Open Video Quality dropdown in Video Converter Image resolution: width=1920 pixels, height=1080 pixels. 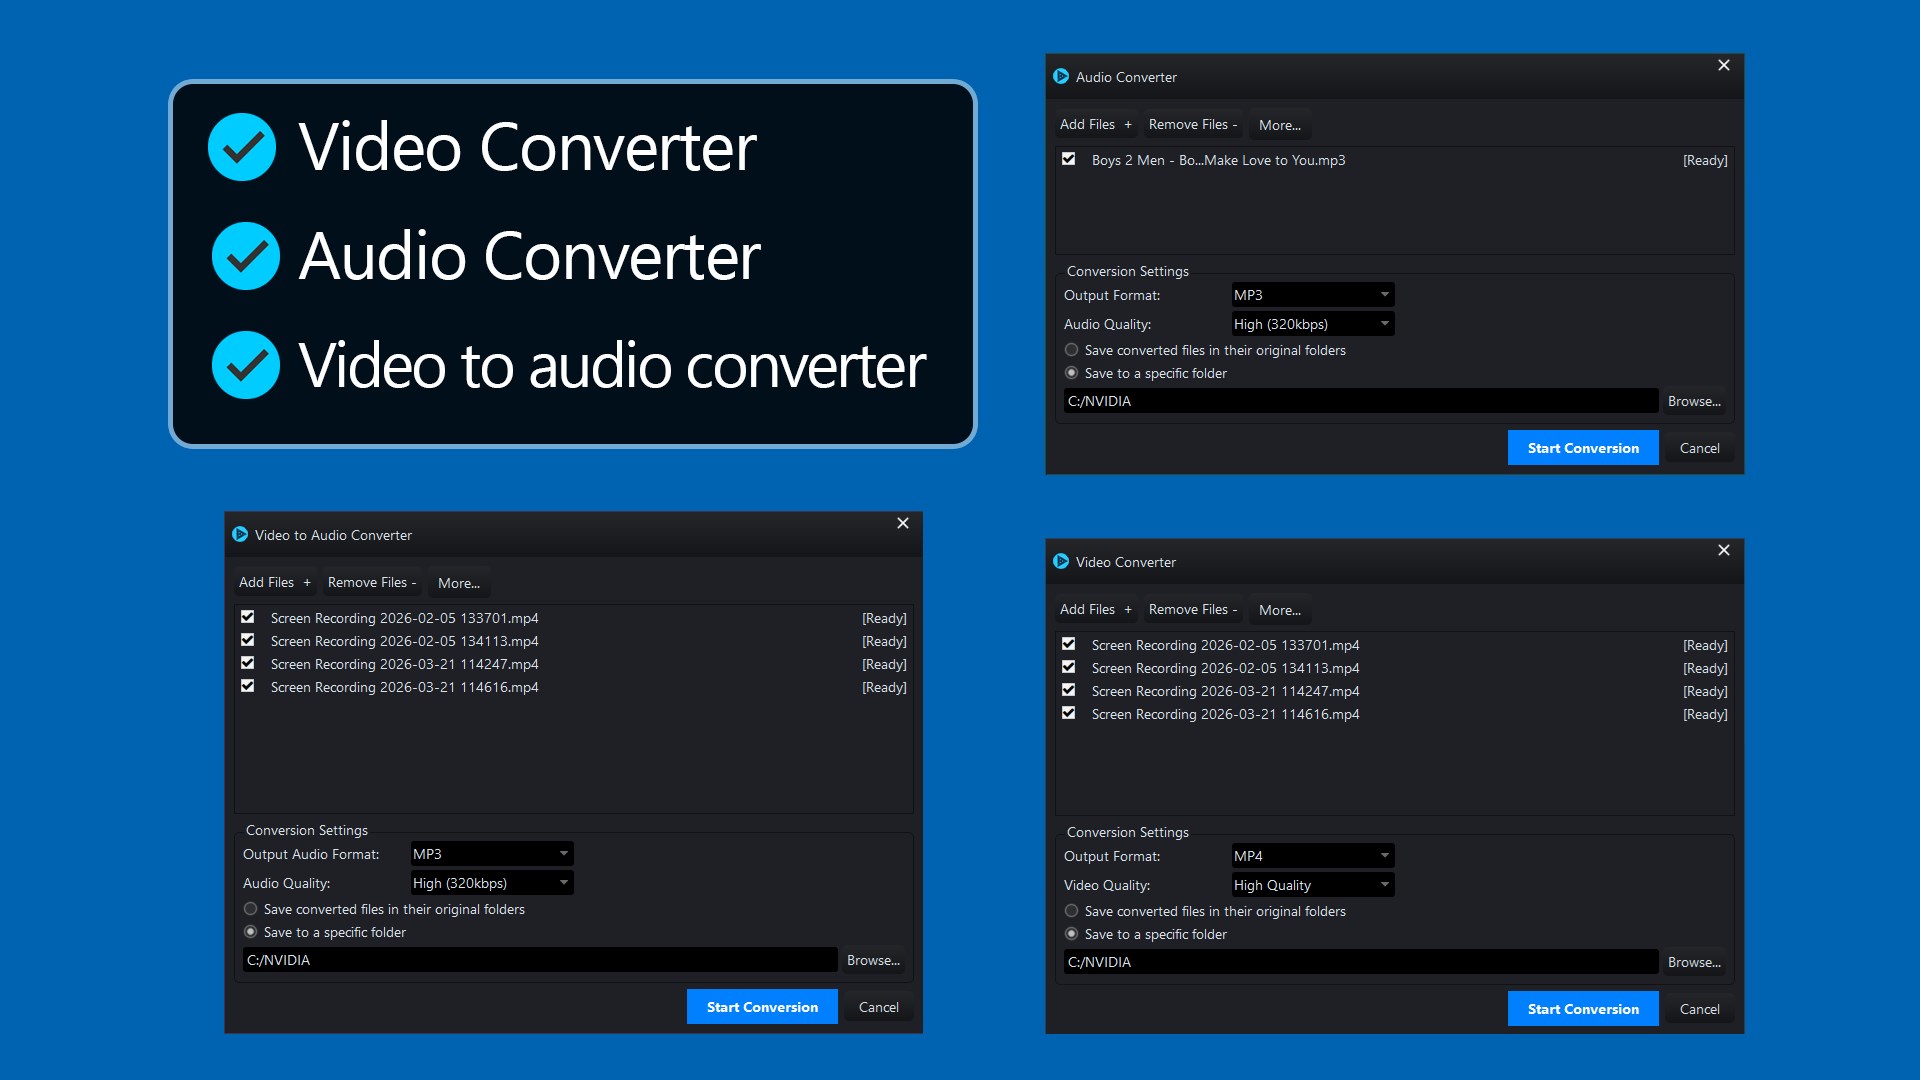[x=1312, y=885]
